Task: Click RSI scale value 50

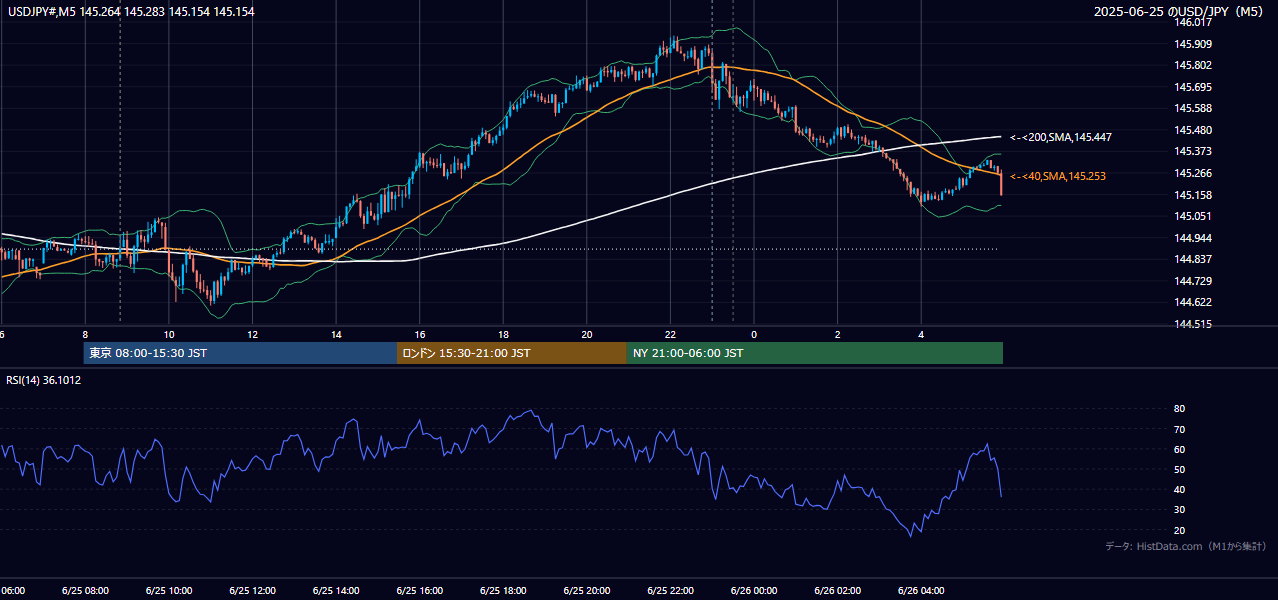Action: coord(1179,469)
